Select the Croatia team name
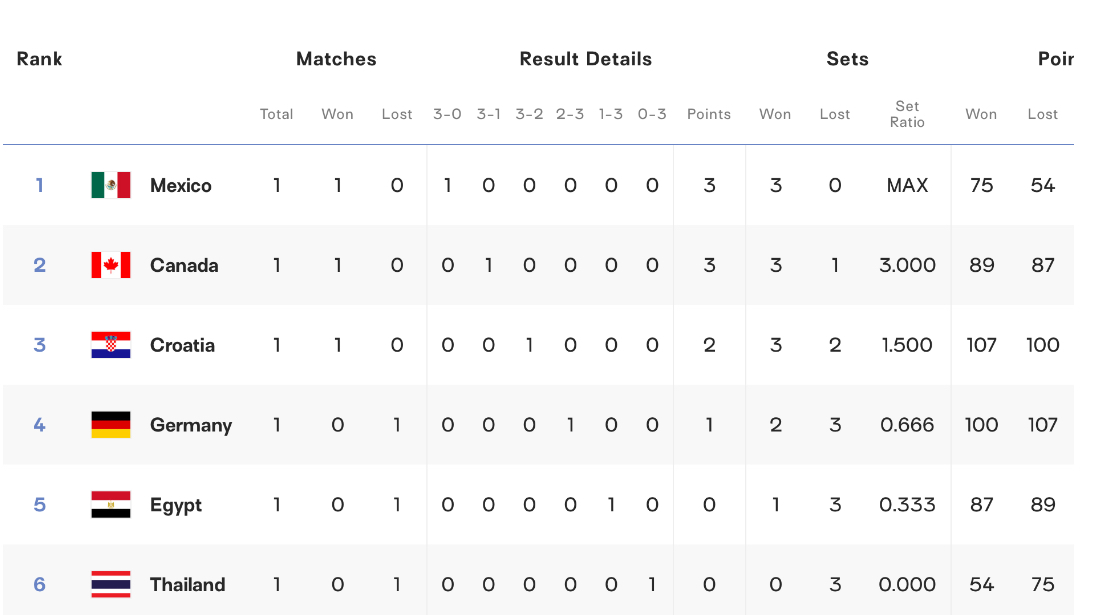Screen dimensions: 1111x615 click(182, 345)
